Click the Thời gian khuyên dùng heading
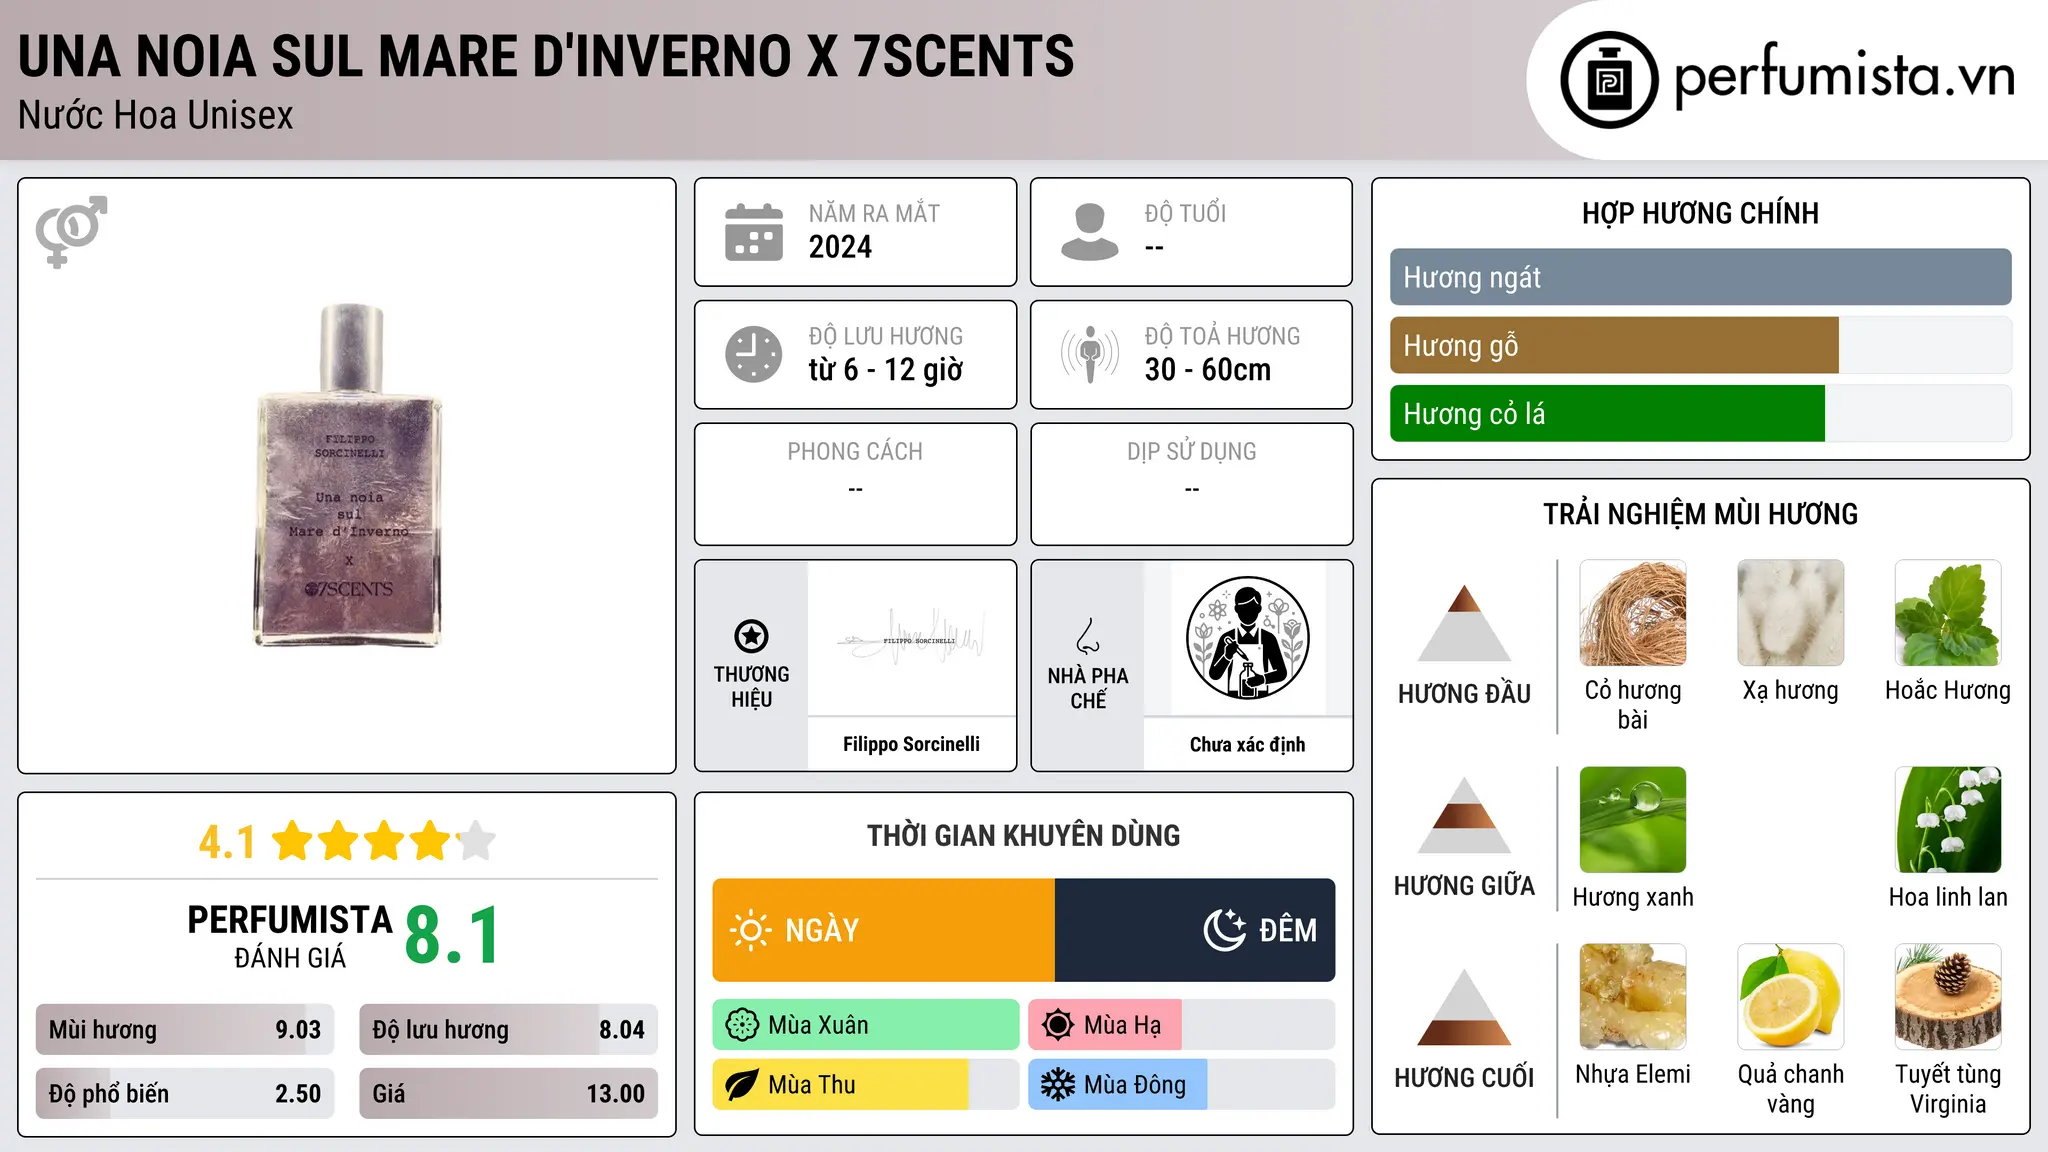The image size is (2048, 1152). point(1023,835)
